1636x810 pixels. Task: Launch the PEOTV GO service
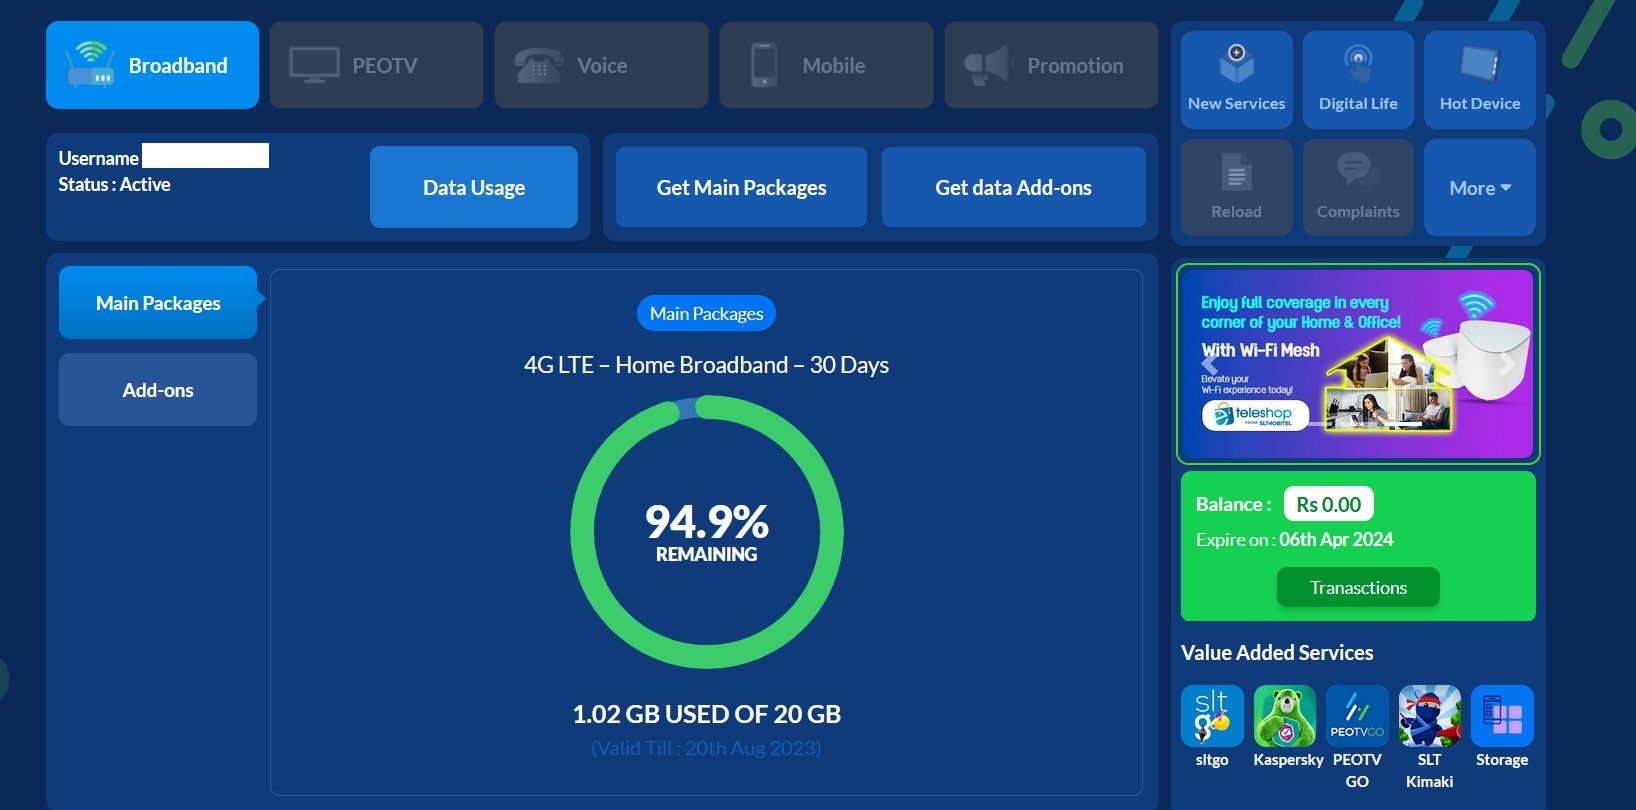point(1357,716)
